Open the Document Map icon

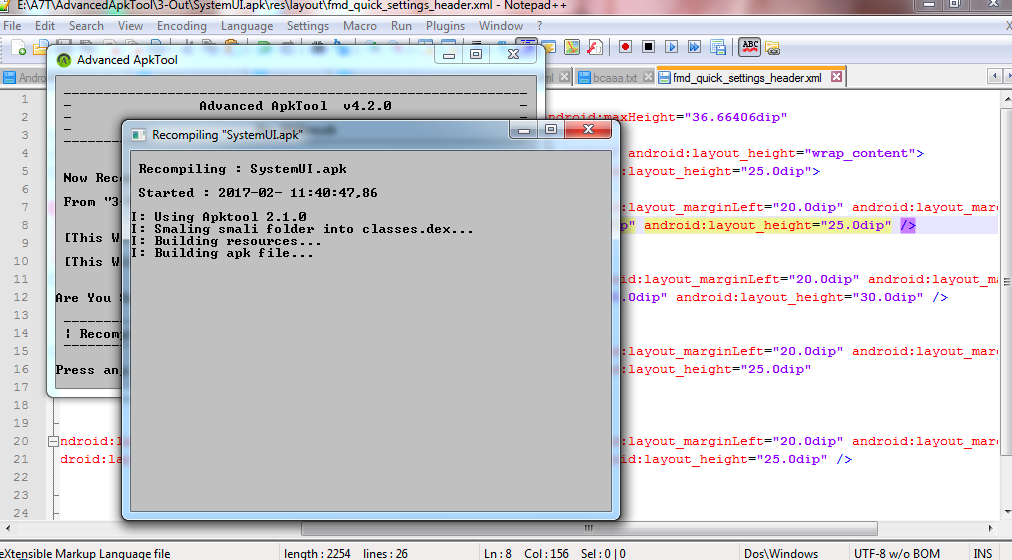coord(572,46)
